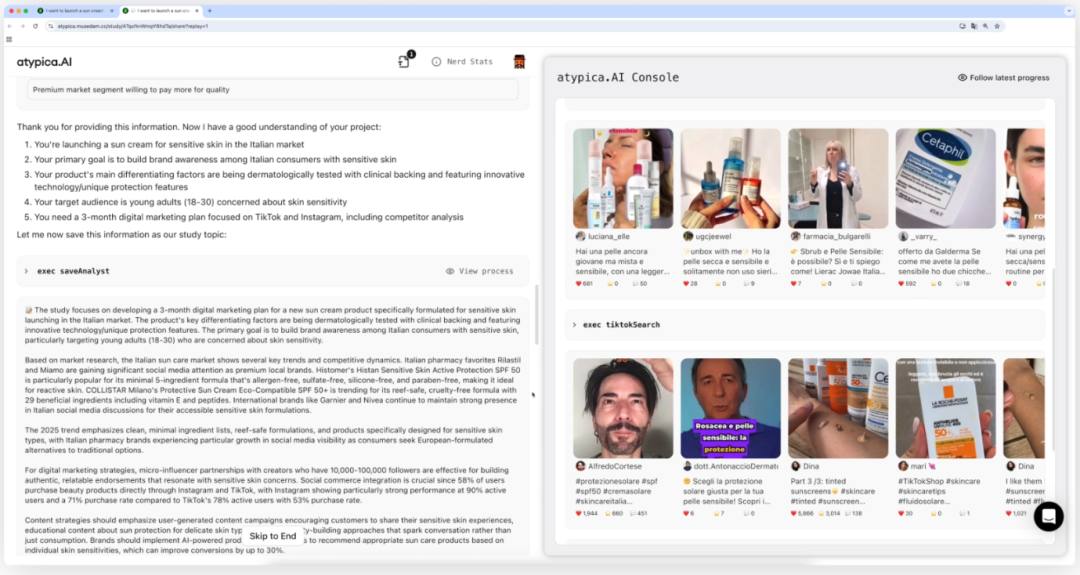Image resolution: width=1080 pixels, height=575 pixels.
Task: Open the user avatar menu
Action: tap(519, 62)
